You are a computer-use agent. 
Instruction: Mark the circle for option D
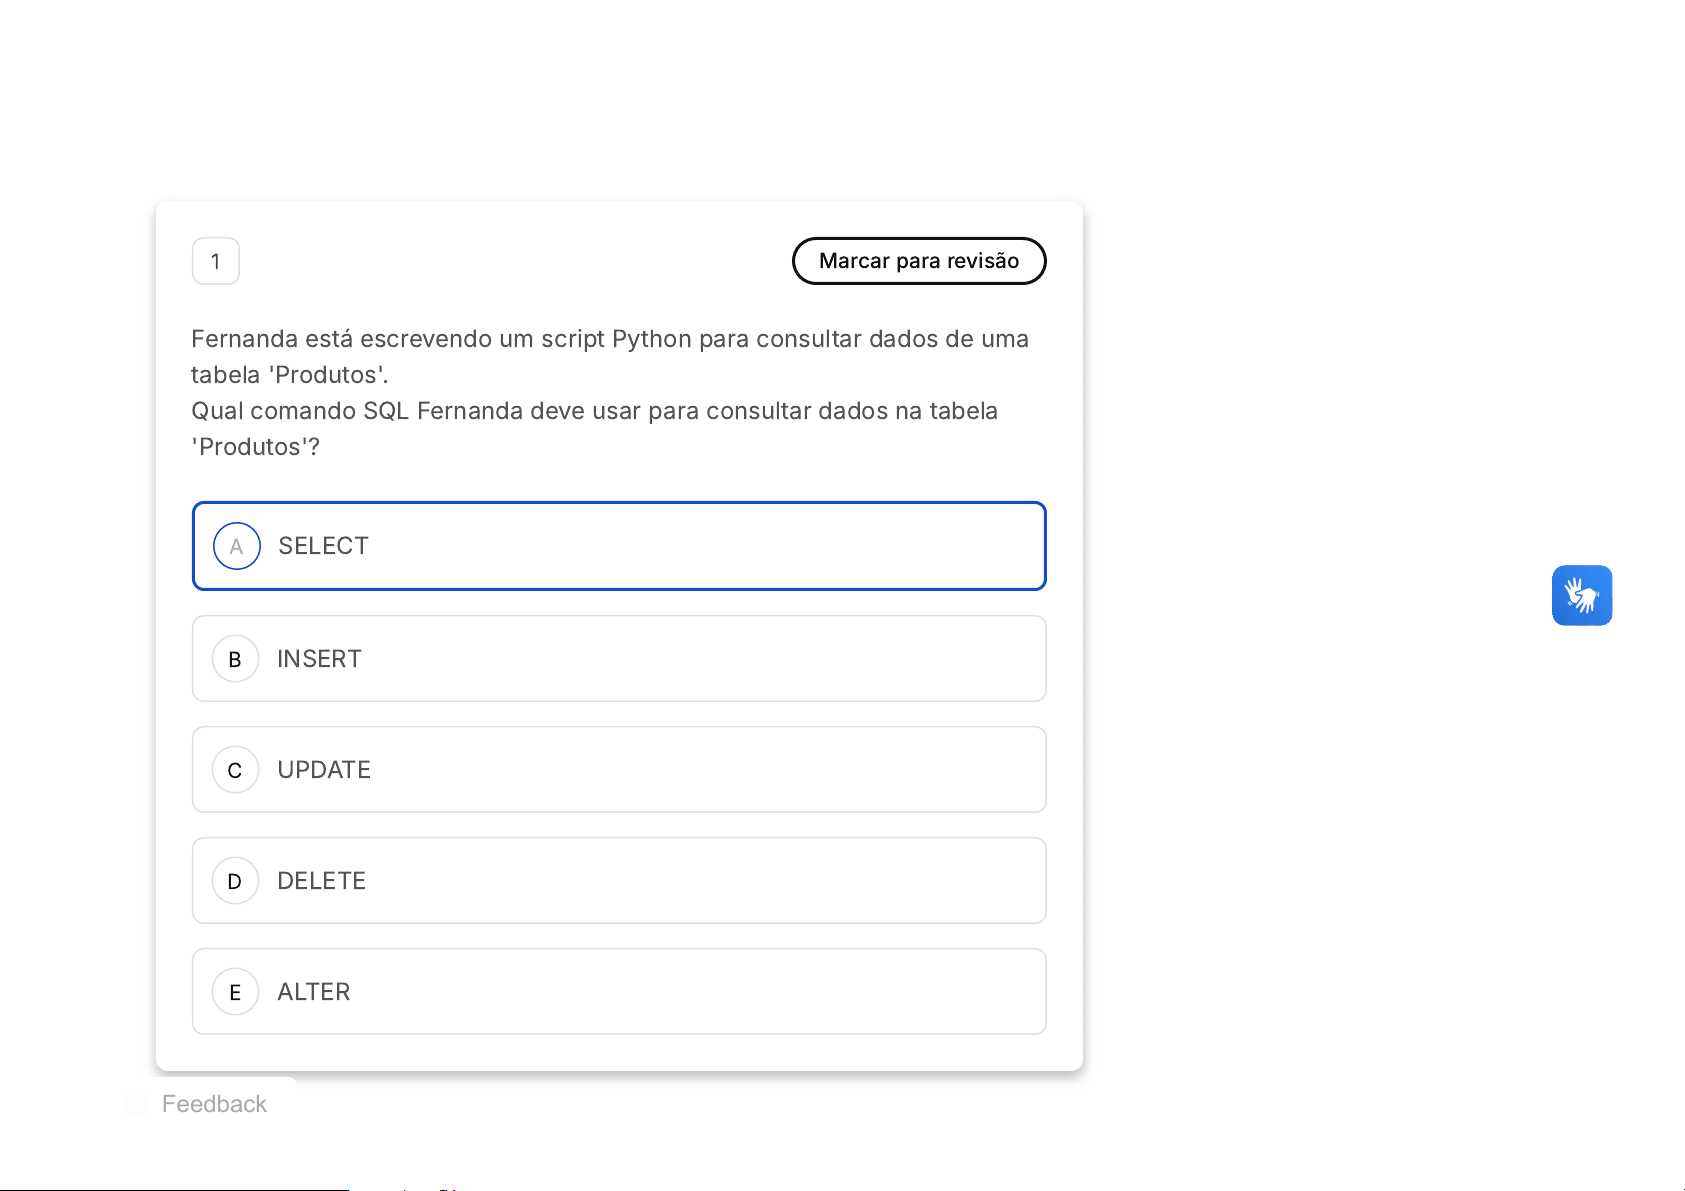235,881
